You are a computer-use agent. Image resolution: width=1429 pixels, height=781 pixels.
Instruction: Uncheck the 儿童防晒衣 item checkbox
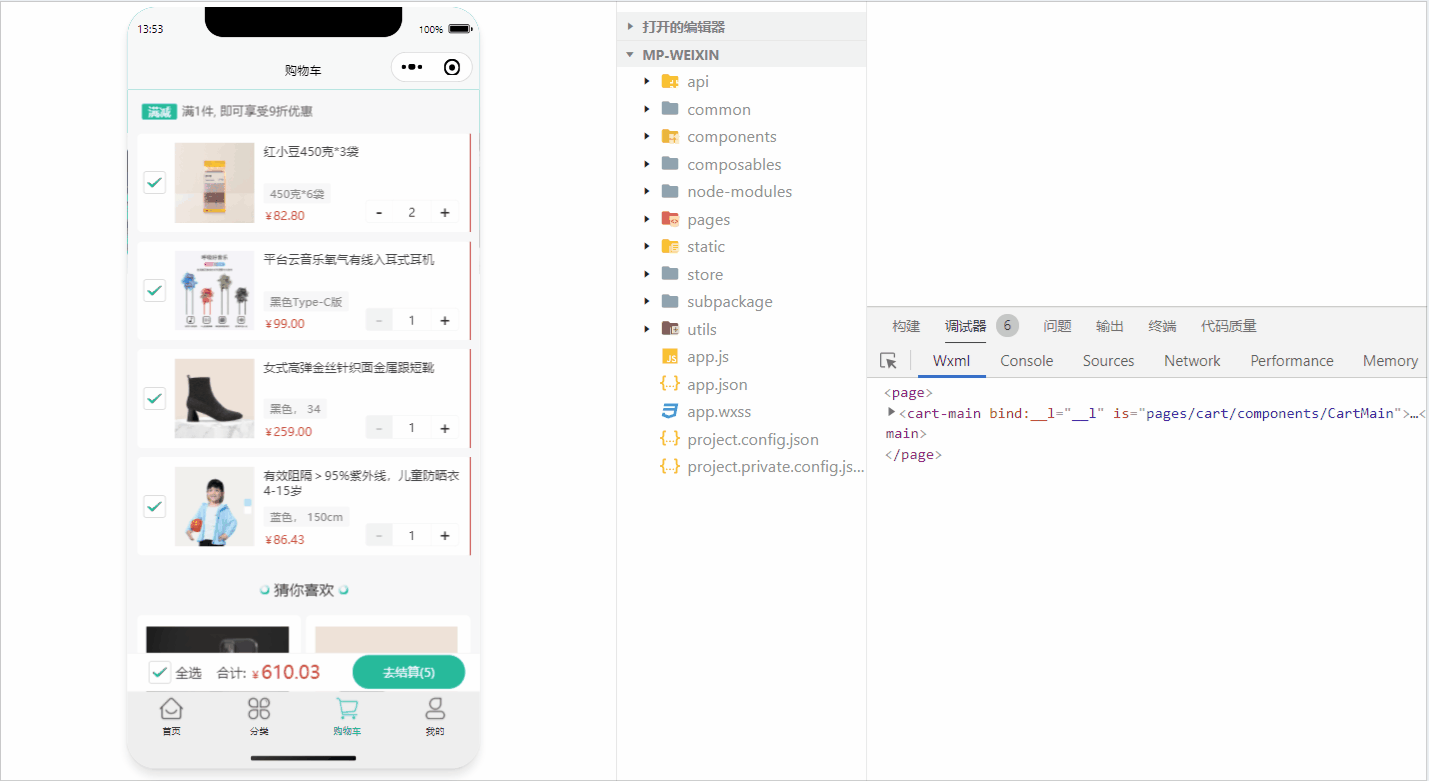tap(154, 506)
